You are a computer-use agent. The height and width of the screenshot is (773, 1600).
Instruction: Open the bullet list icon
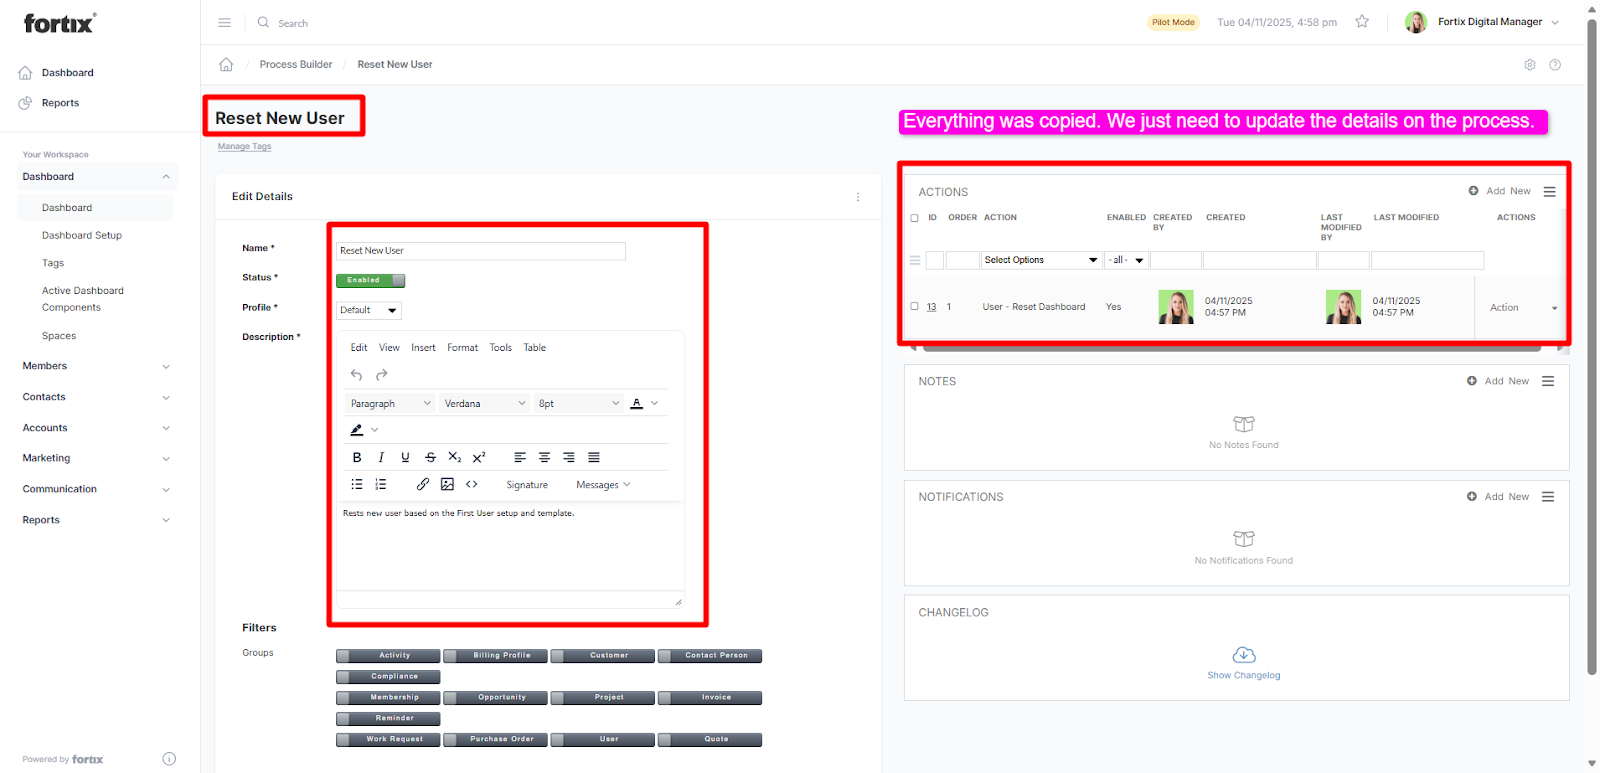[357, 484]
